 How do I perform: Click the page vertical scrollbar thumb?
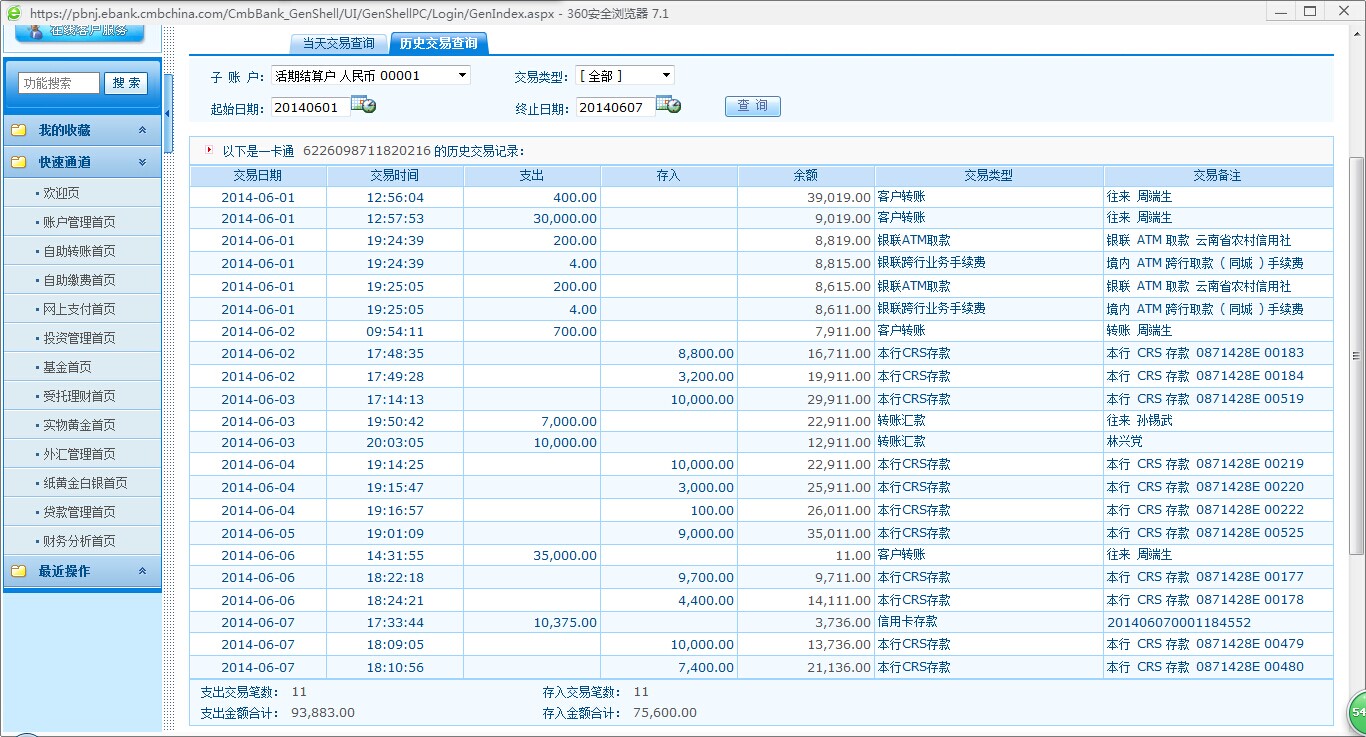point(1357,355)
